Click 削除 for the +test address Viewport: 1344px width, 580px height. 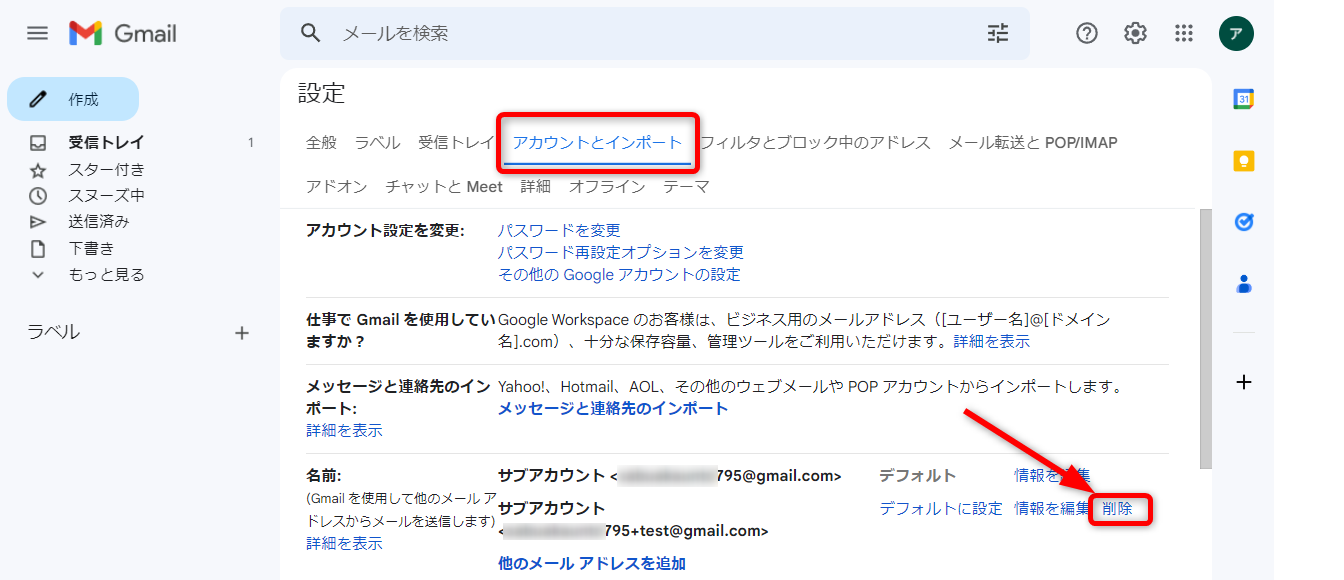click(x=1117, y=508)
